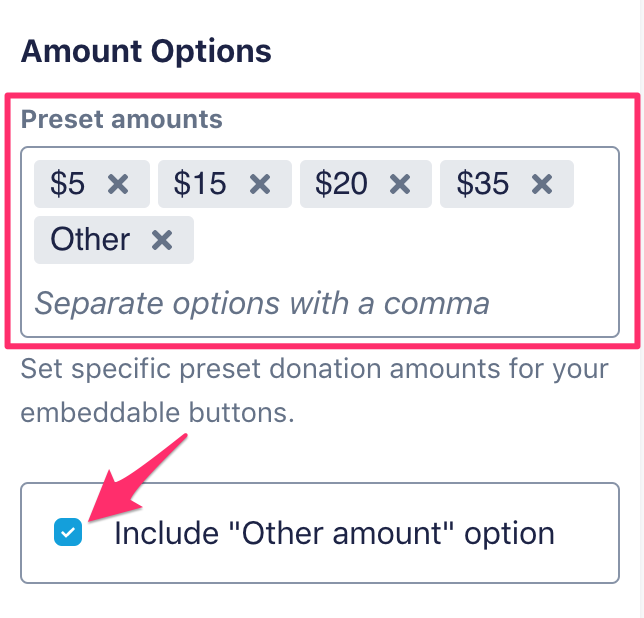Screen dimensions: 644x618
Task: Click the "Amount Options" section heading
Action: click(146, 51)
